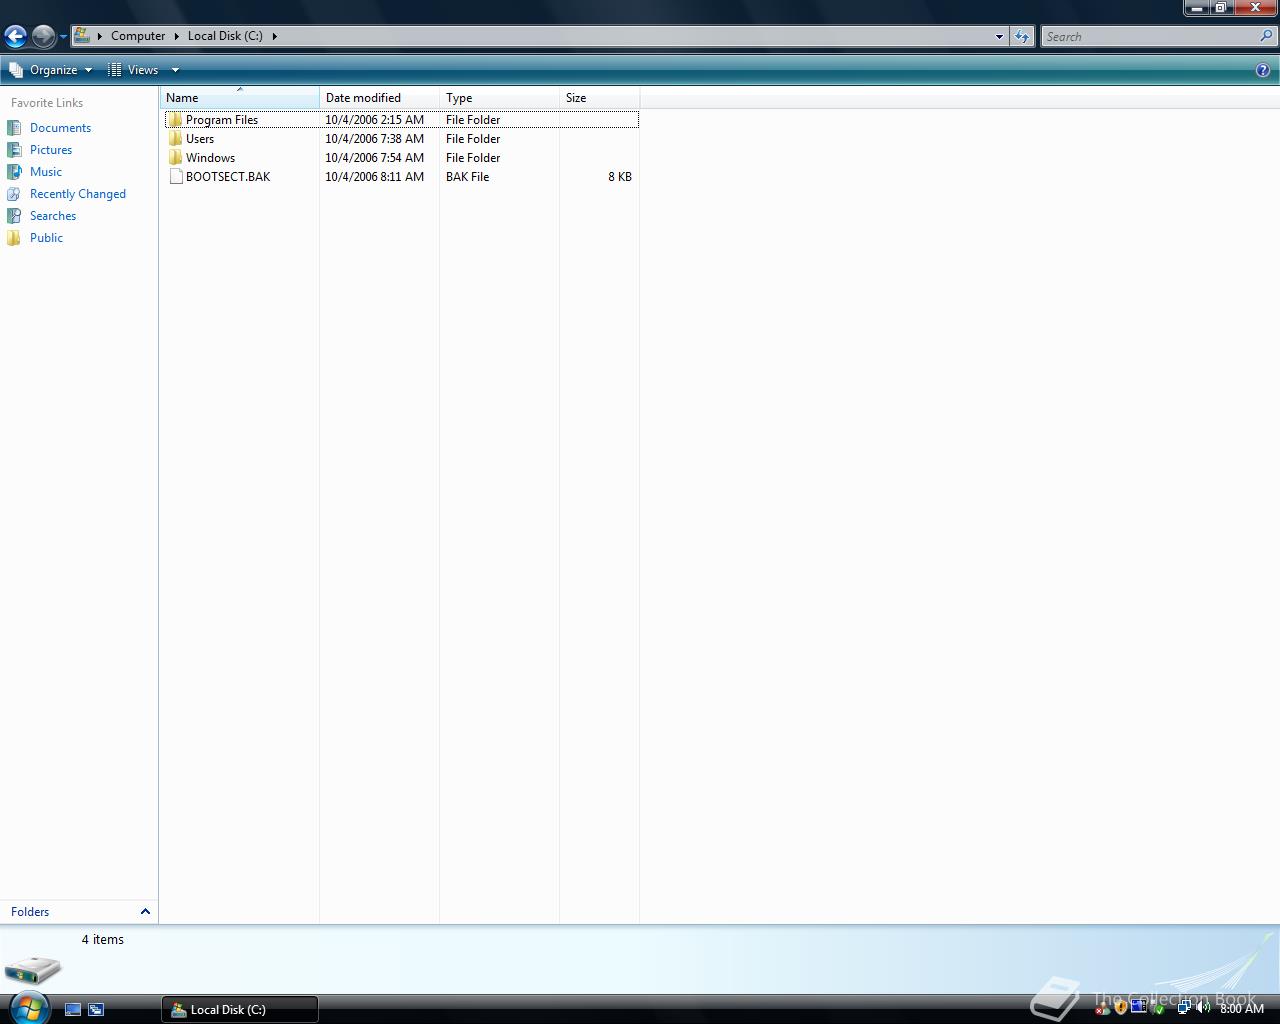Click the drive icon in address bar
1280x1024 pixels.
(83, 36)
